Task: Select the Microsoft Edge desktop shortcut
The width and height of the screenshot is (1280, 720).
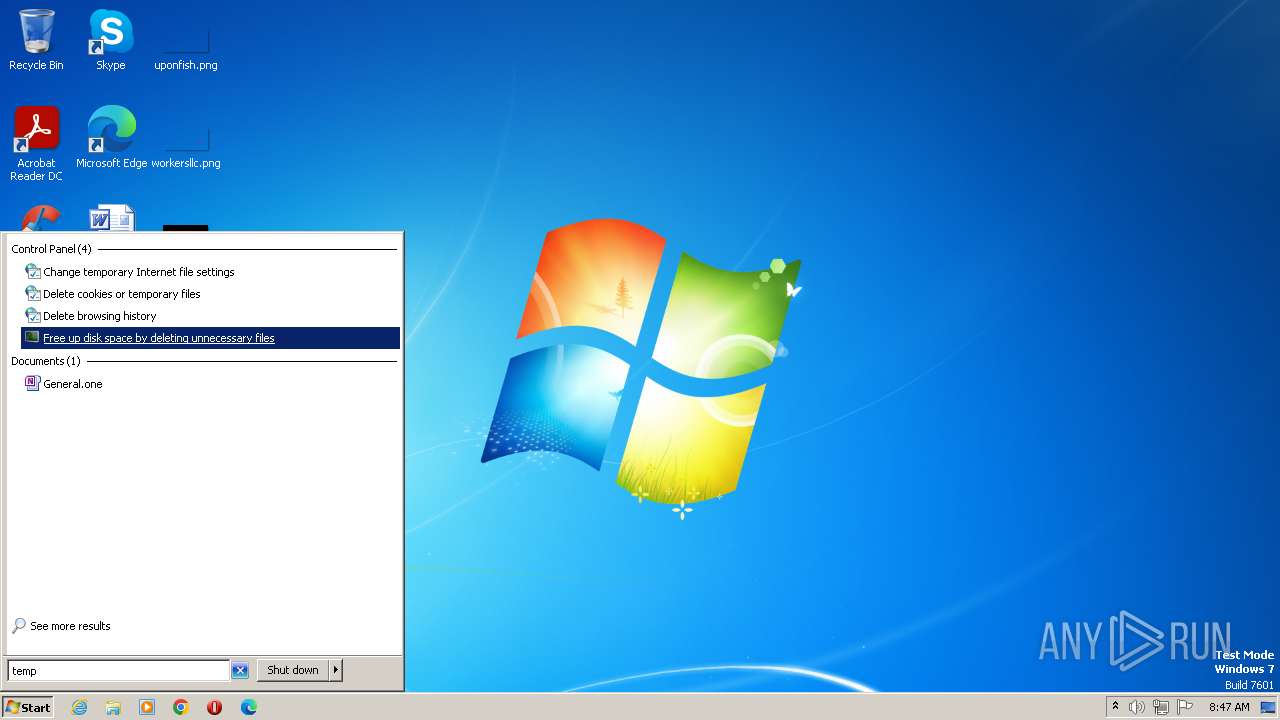Action: (111, 138)
